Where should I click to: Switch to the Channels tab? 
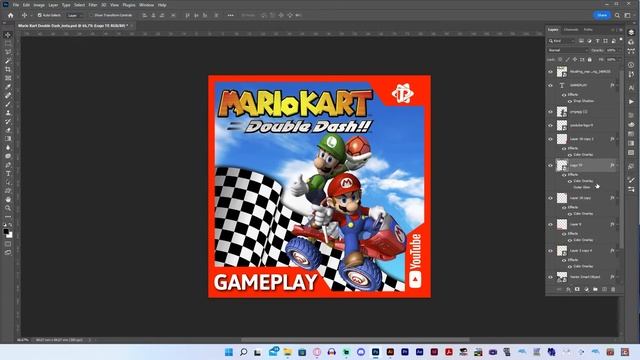click(571, 29)
